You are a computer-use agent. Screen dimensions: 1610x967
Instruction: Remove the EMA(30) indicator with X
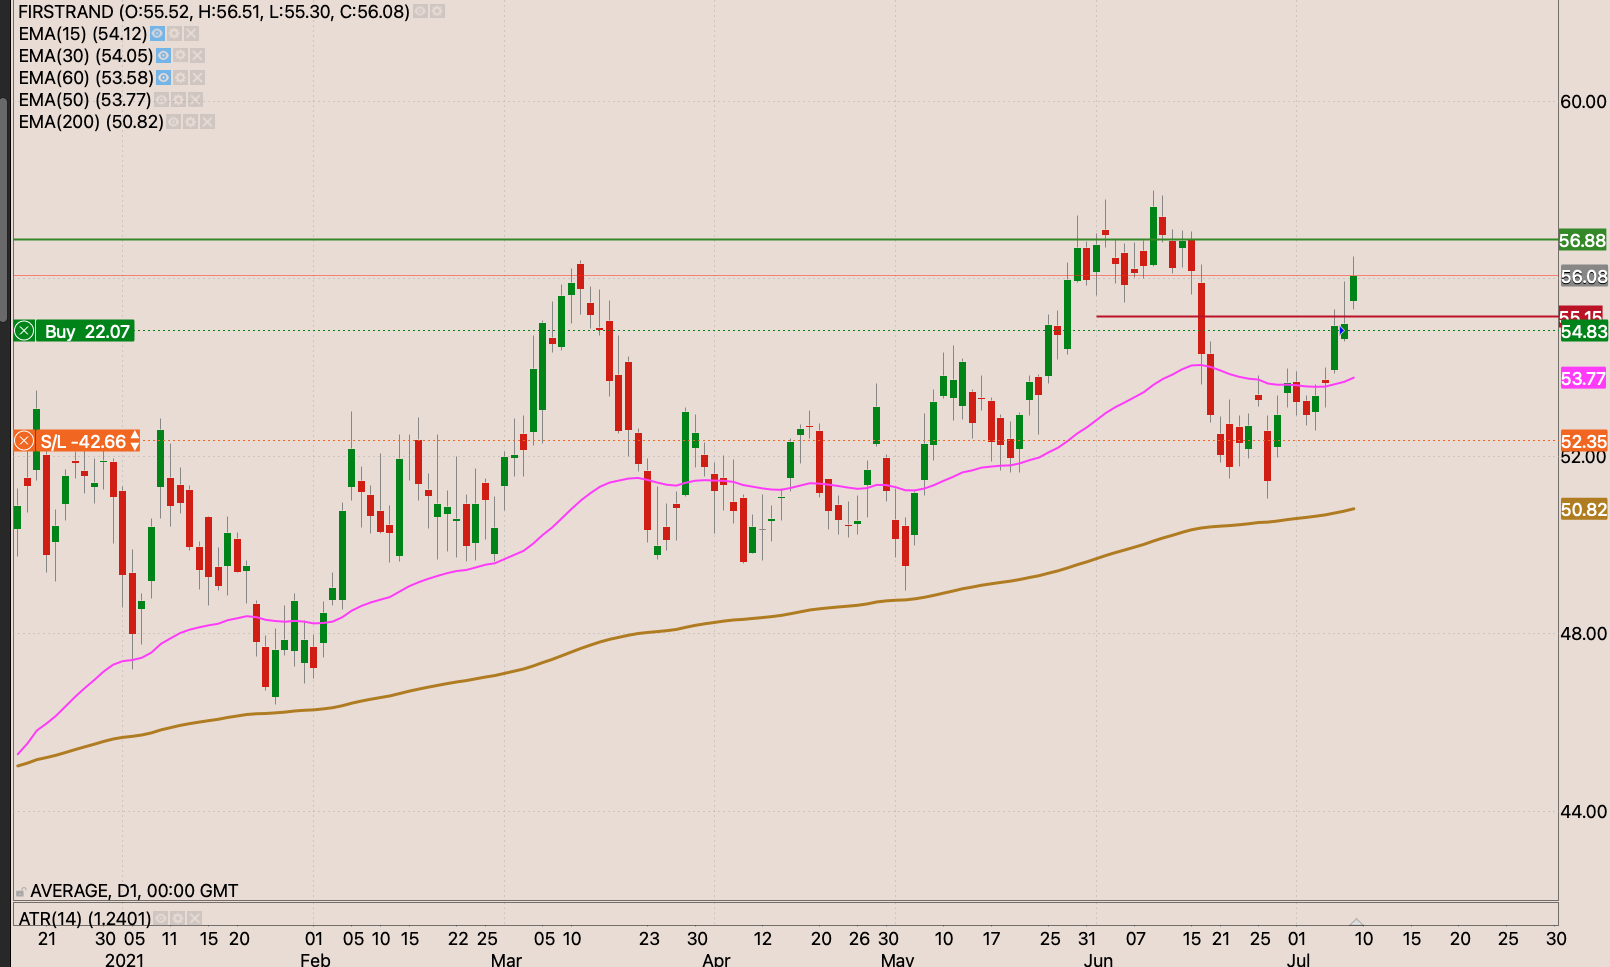coord(197,56)
